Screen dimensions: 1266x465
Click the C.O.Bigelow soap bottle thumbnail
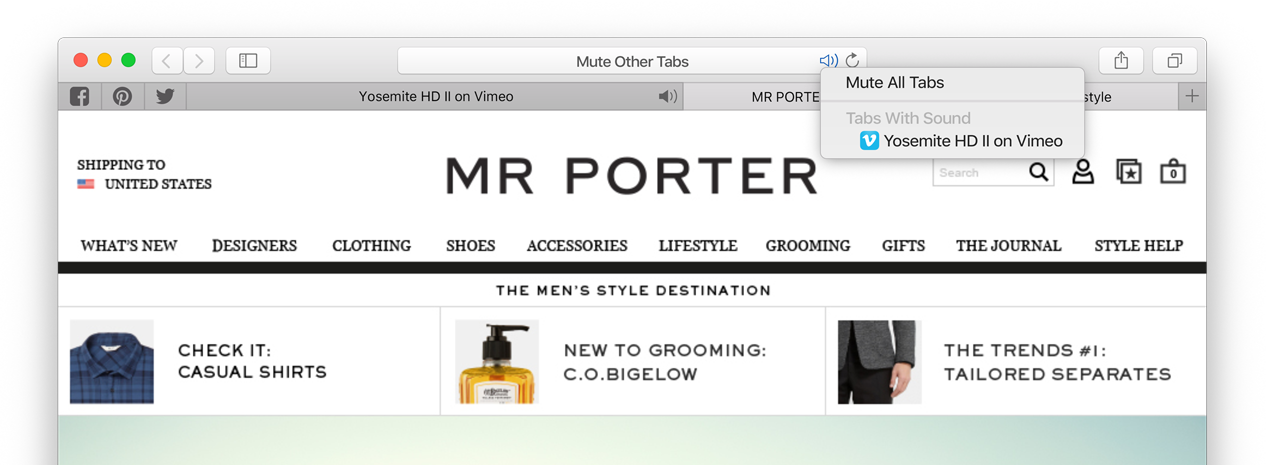point(497,361)
